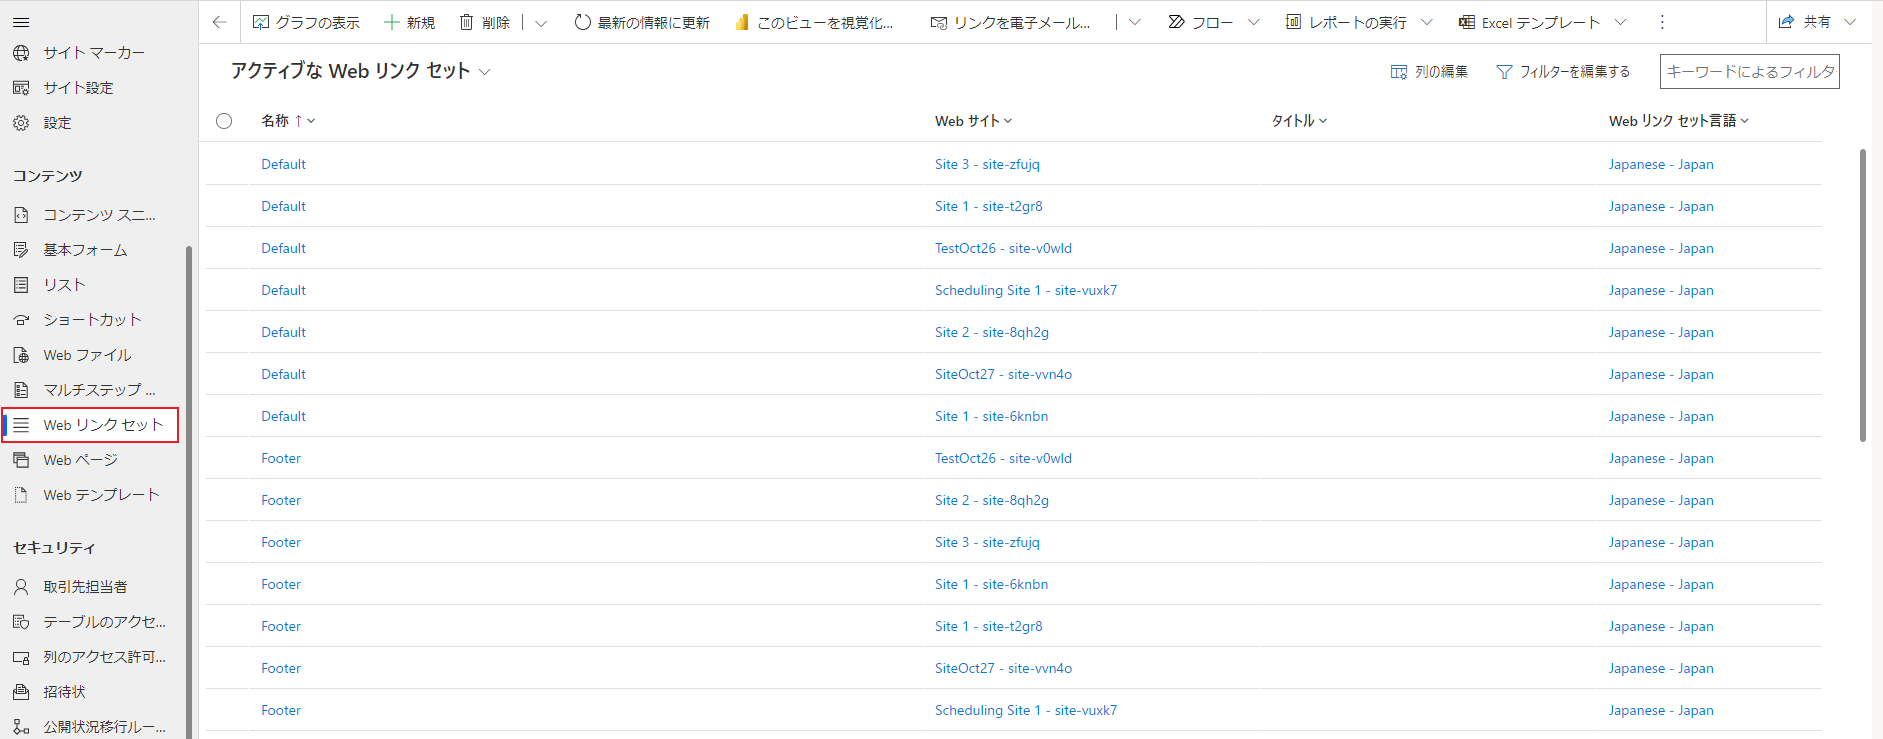Open the more commands ellipsis icon

pos(1662,22)
